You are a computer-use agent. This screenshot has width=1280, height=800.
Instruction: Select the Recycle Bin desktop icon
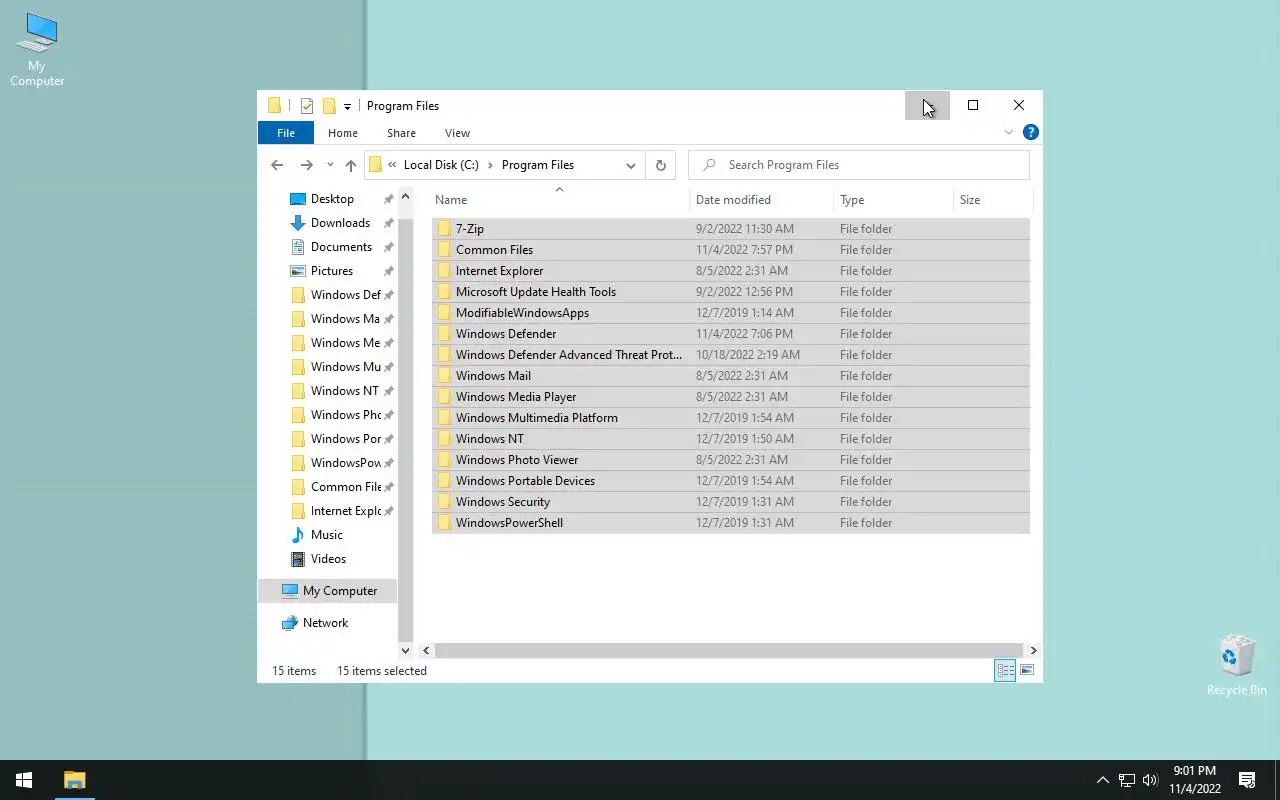[1237, 665]
